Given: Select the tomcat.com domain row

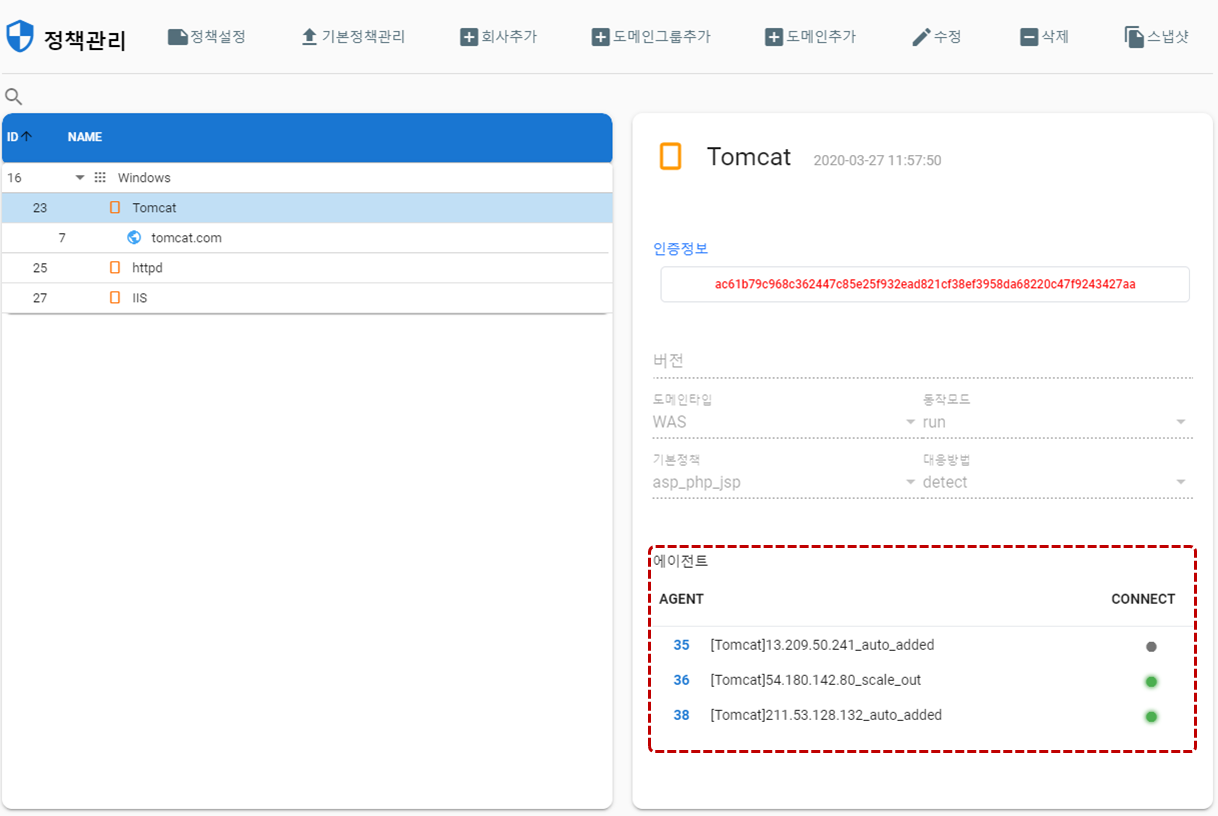Looking at the screenshot, I should click(x=307, y=238).
